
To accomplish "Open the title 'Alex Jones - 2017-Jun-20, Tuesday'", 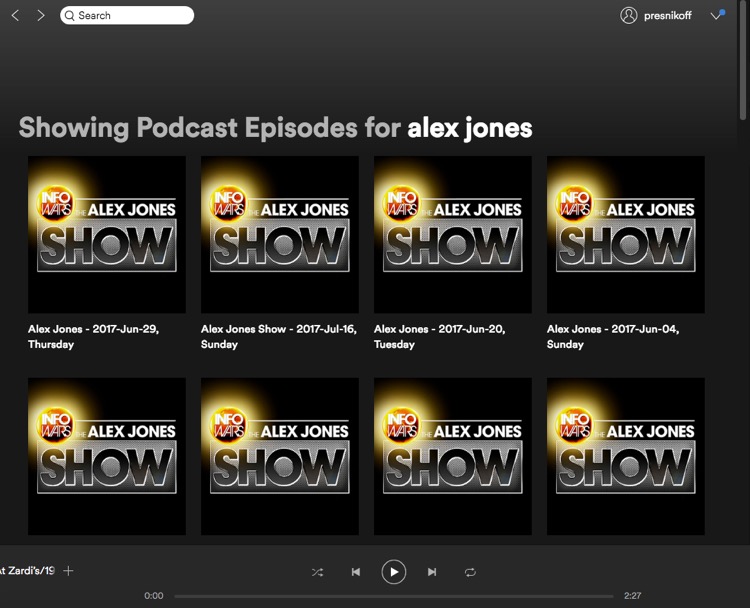I will pyautogui.click(x=440, y=336).
